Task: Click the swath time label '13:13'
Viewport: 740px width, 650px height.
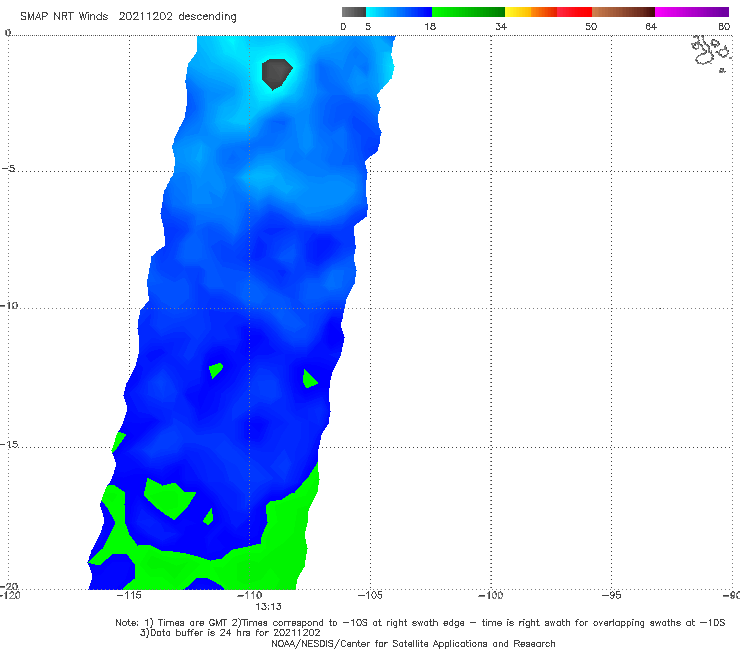Action: [269, 607]
